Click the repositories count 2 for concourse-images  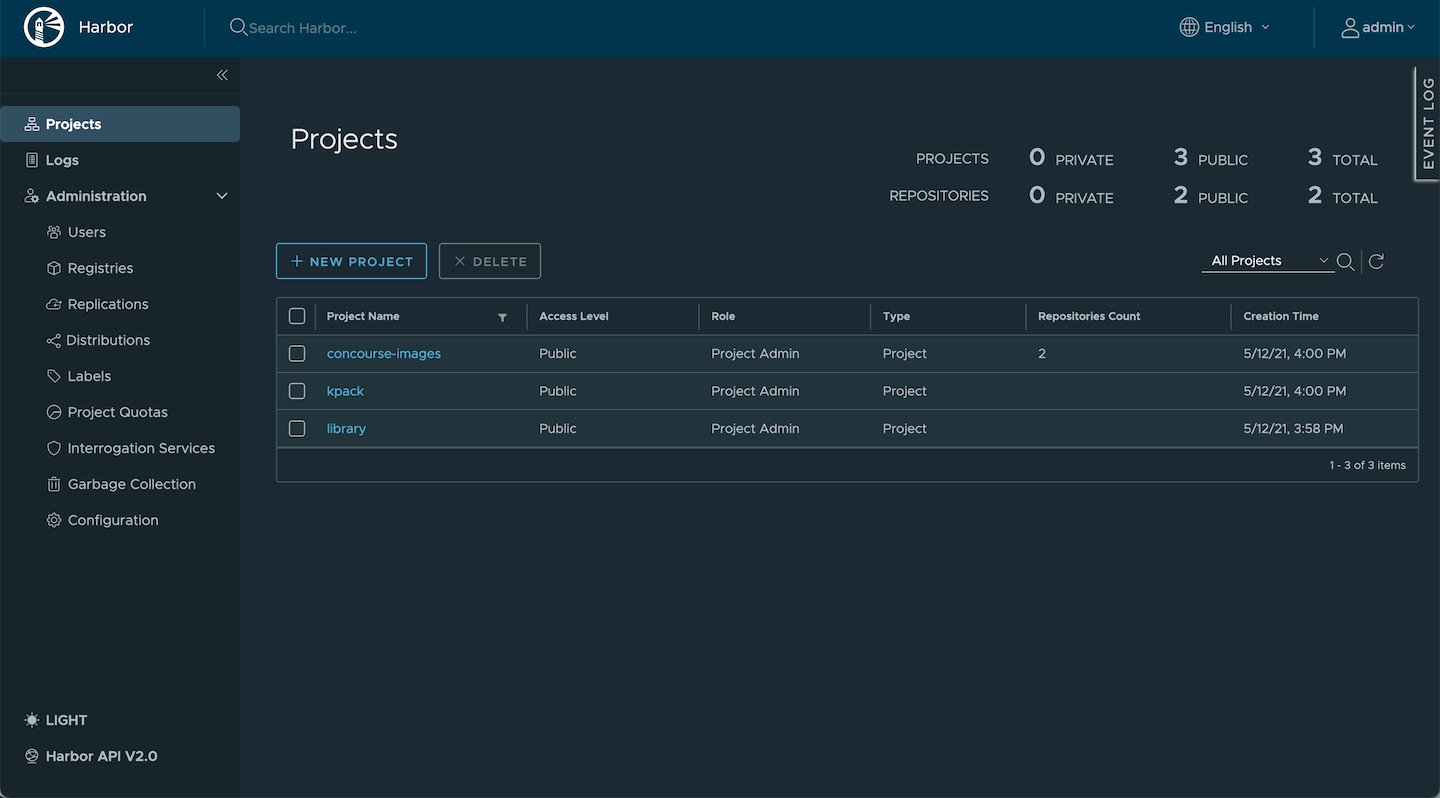click(1042, 353)
